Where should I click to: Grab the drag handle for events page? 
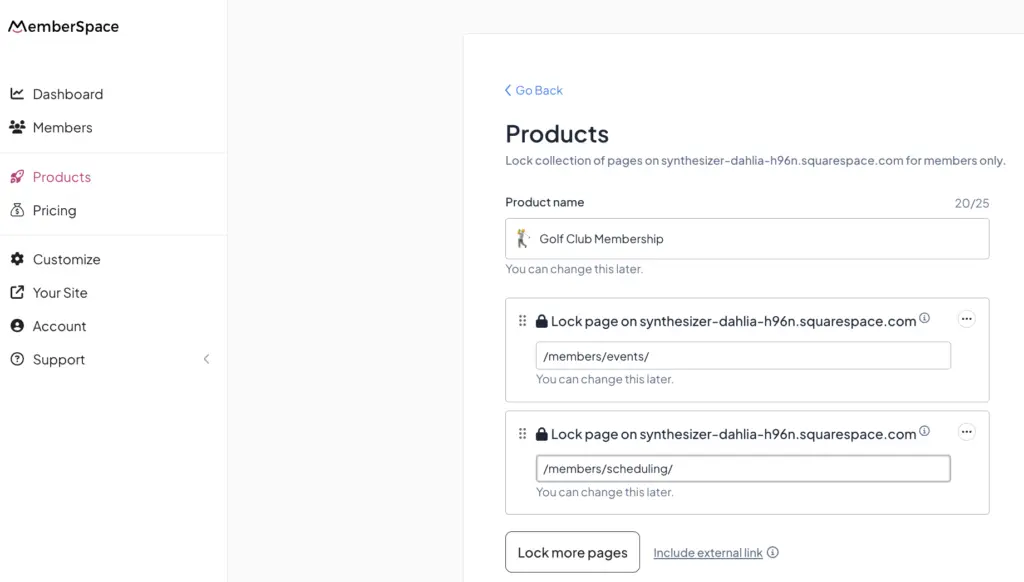522,321
